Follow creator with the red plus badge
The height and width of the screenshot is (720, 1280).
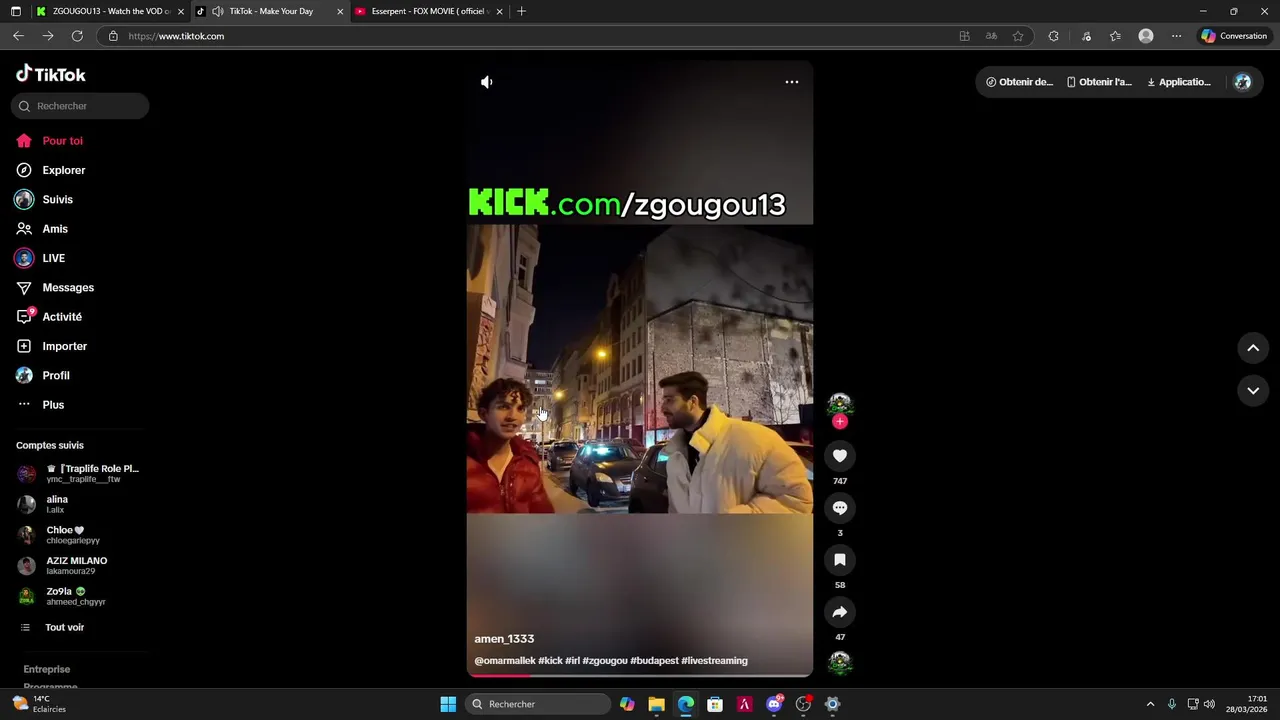(840, 422)
